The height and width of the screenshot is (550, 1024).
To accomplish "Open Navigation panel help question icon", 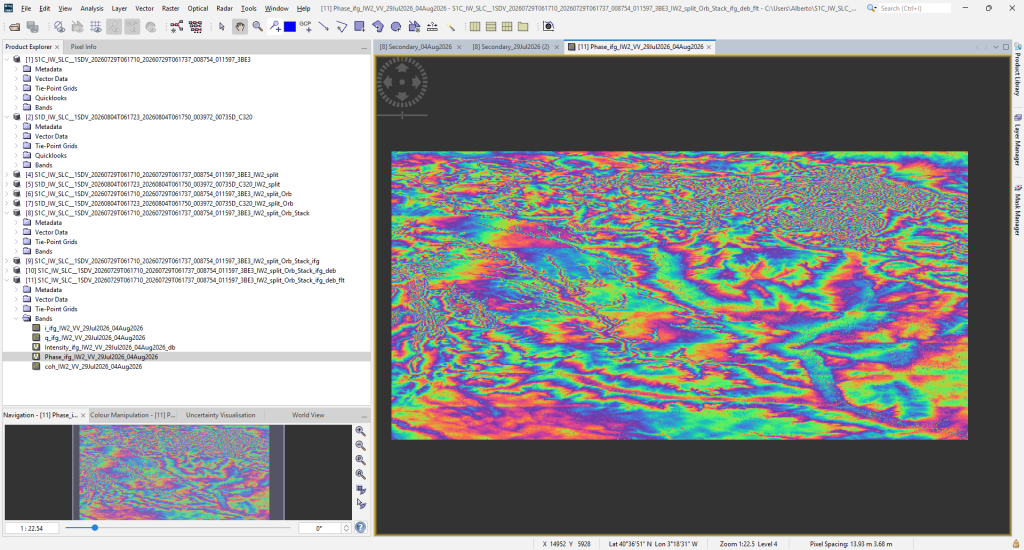I will click(360, 528).
